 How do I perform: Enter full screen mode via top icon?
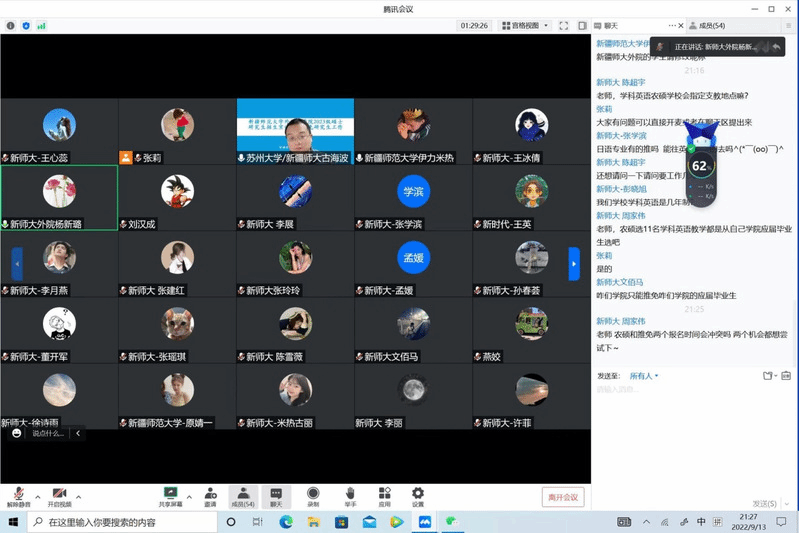point(564,25)
